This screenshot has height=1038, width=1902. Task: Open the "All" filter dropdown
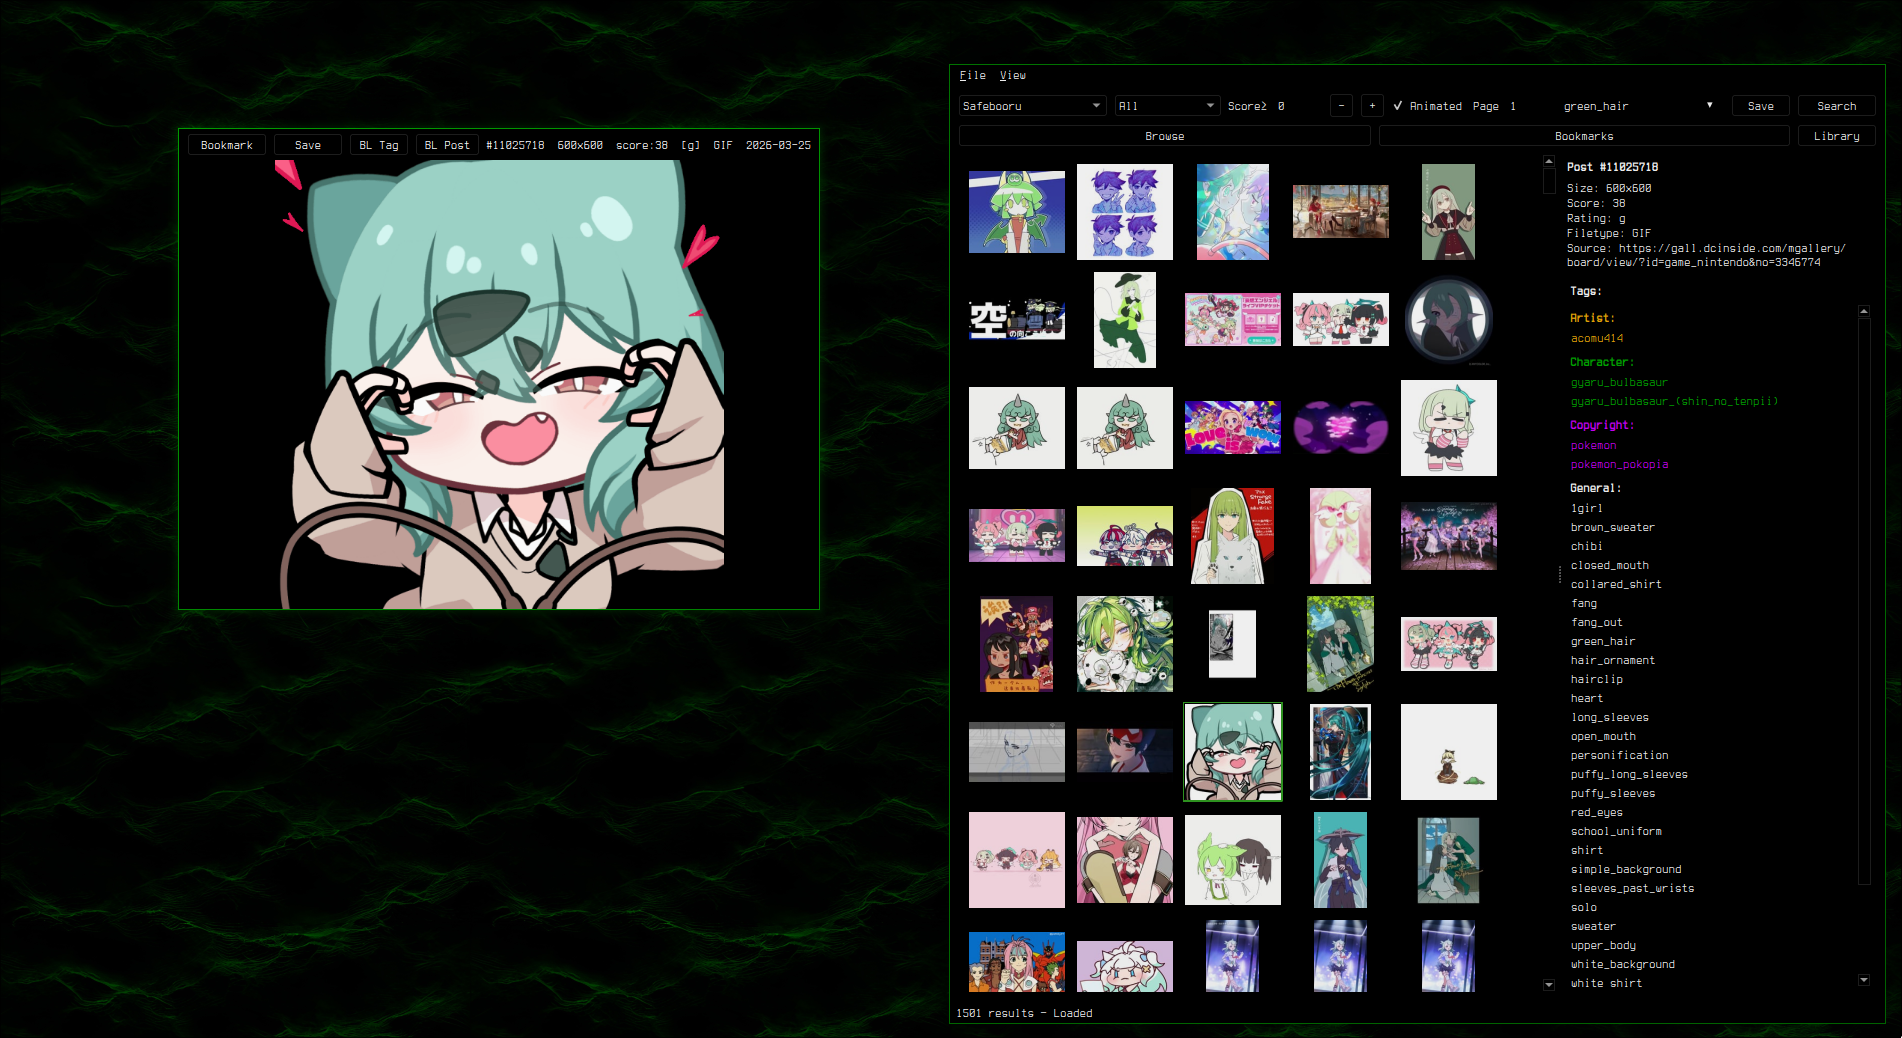(x=1166, y=105)
